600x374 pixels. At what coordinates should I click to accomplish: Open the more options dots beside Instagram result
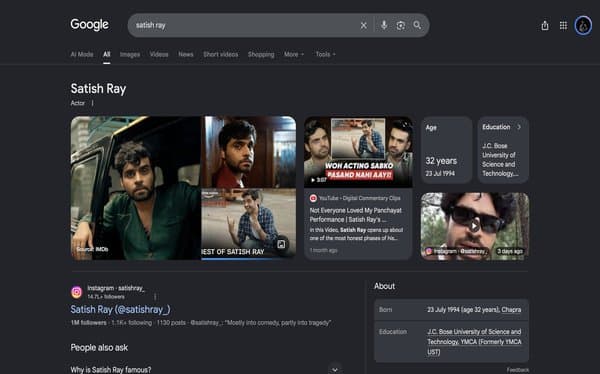[155, 297]
